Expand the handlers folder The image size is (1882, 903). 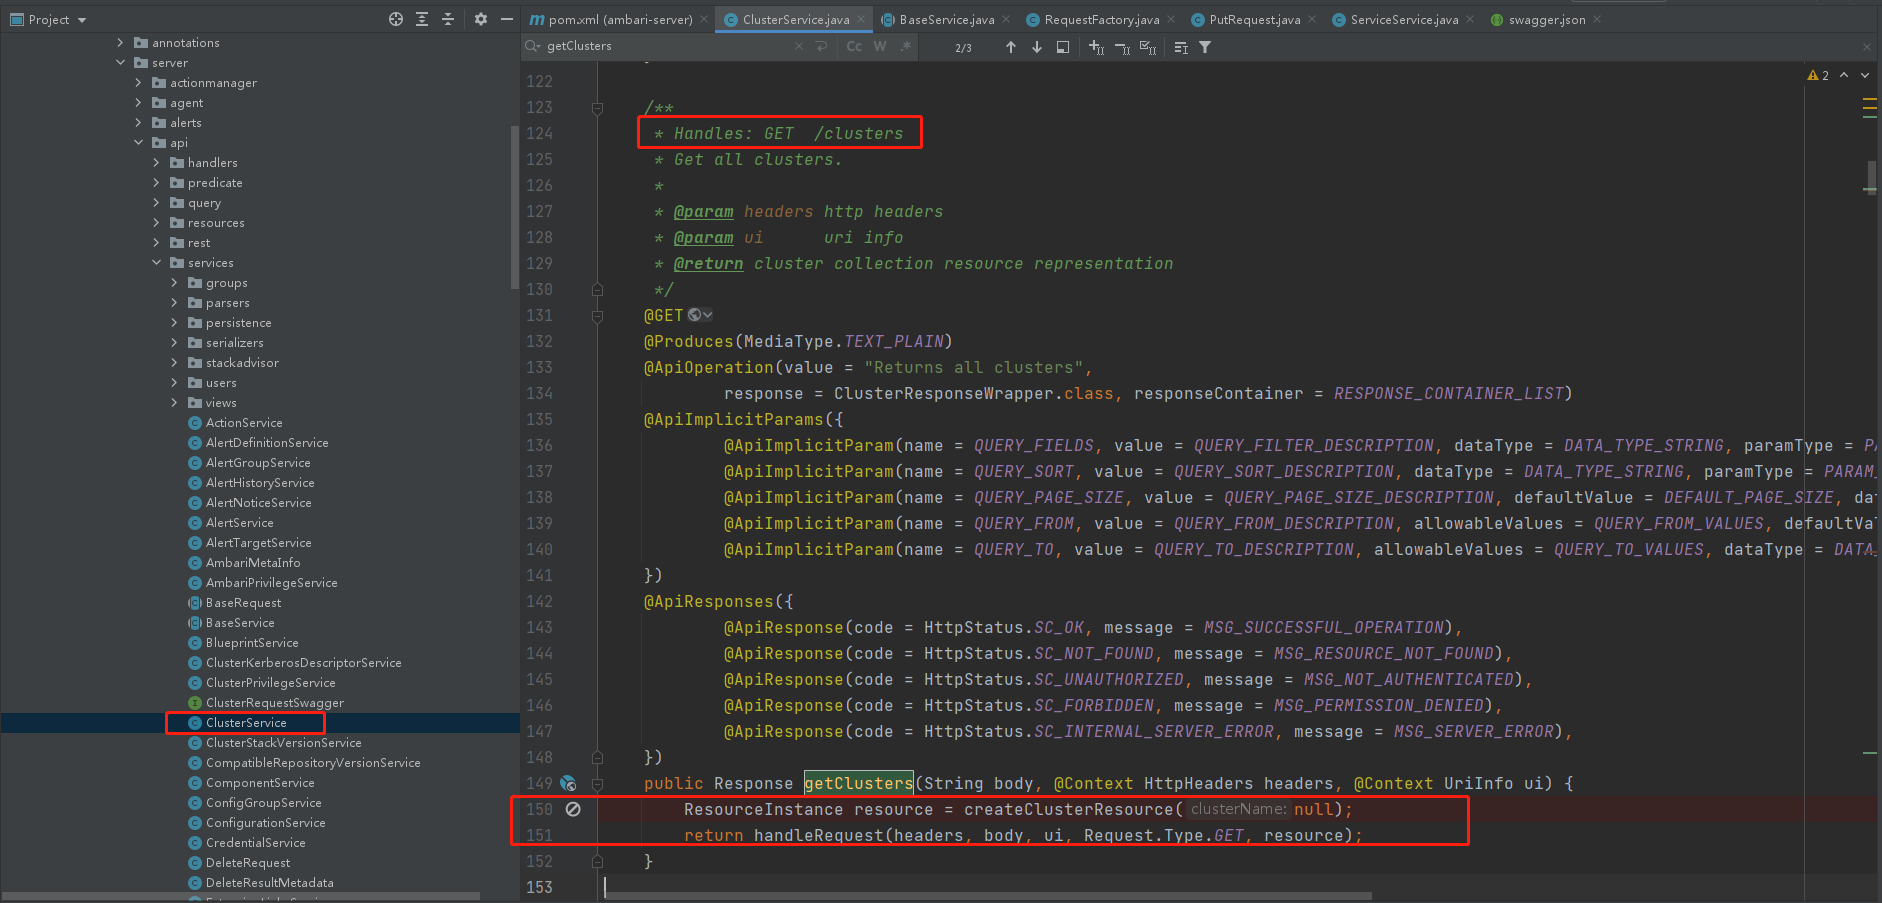(156, 162)
